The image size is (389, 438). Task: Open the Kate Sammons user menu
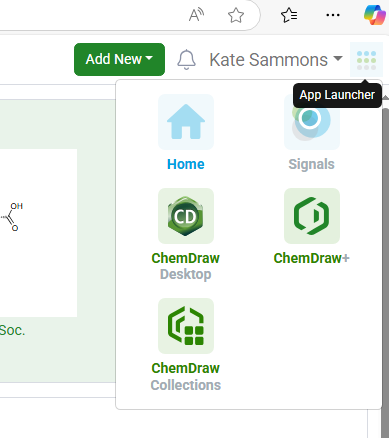[x=276, y=60]
